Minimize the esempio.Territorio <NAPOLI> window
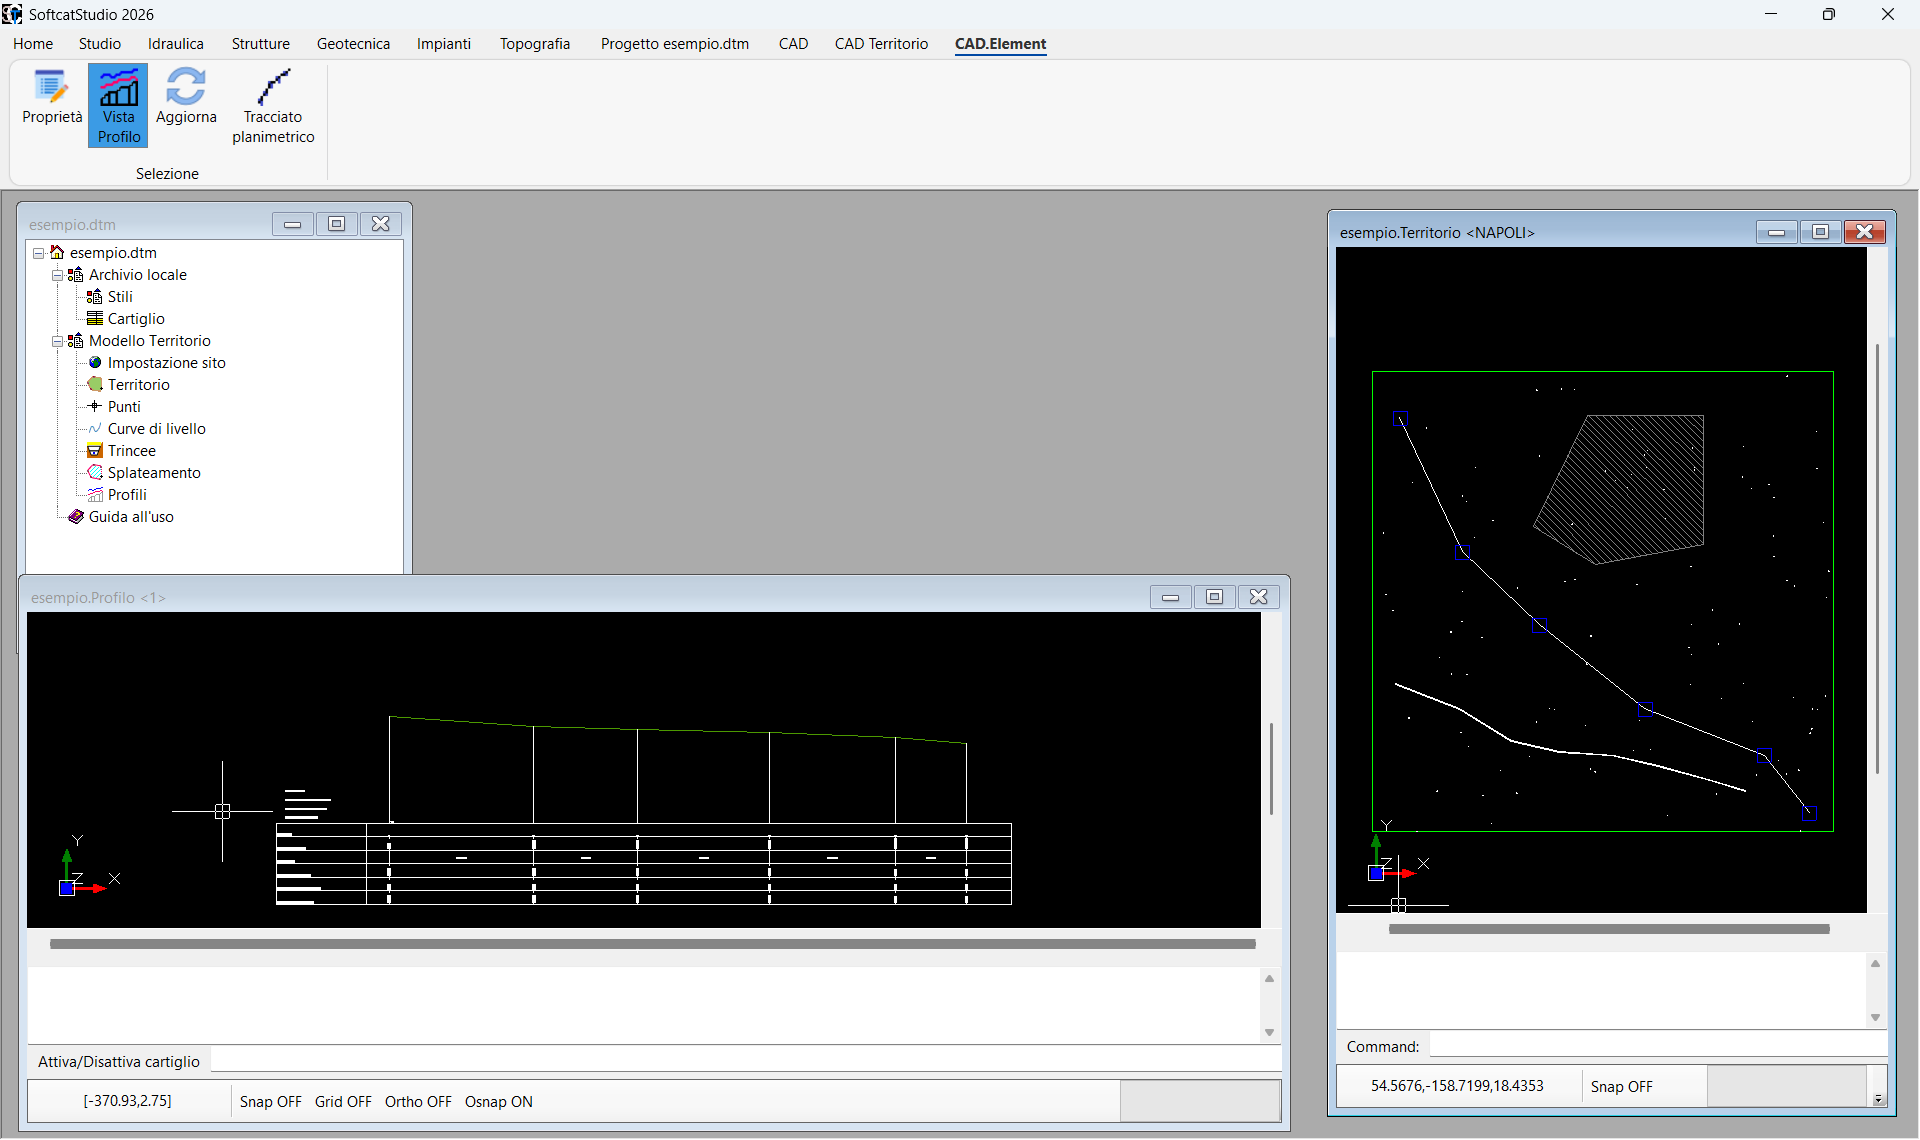The image size is (1920, 1140). tap(1776, 232)
